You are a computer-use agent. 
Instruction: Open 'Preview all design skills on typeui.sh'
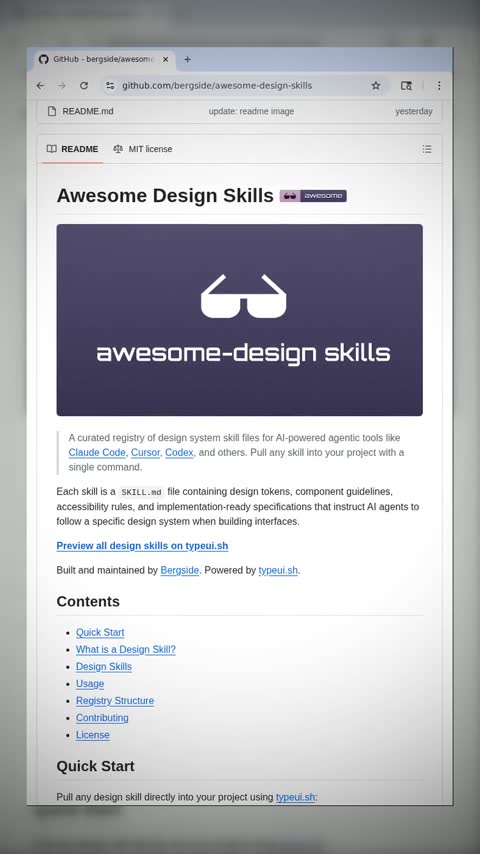pos(142,546)
